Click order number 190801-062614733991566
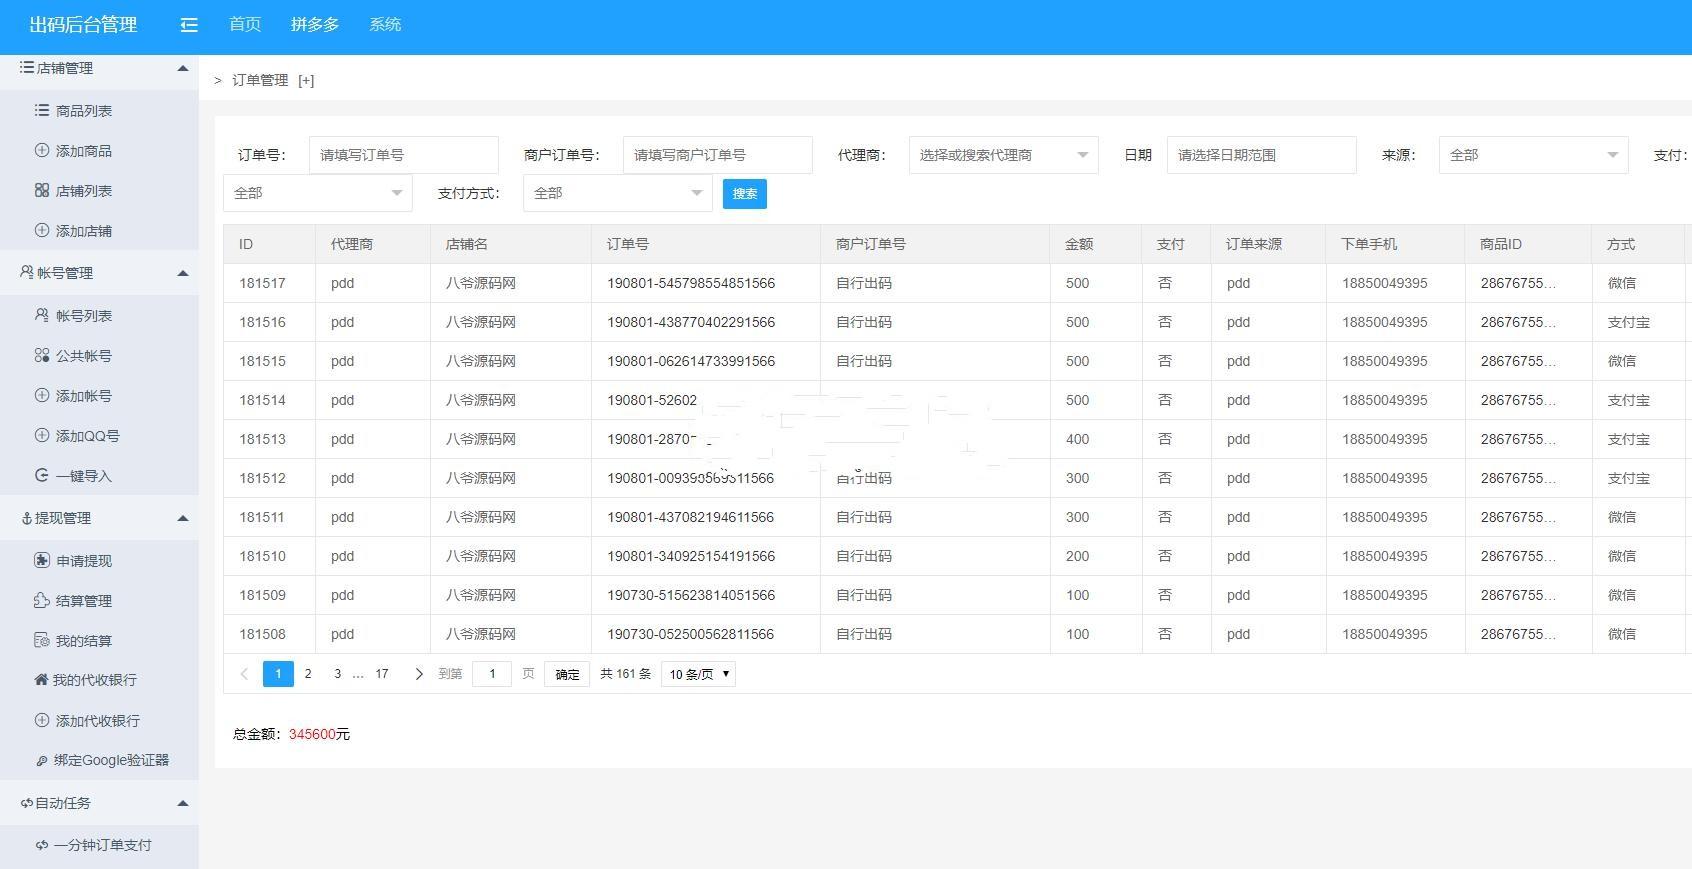Screen dimensions: 1692x869 [691, 362]
